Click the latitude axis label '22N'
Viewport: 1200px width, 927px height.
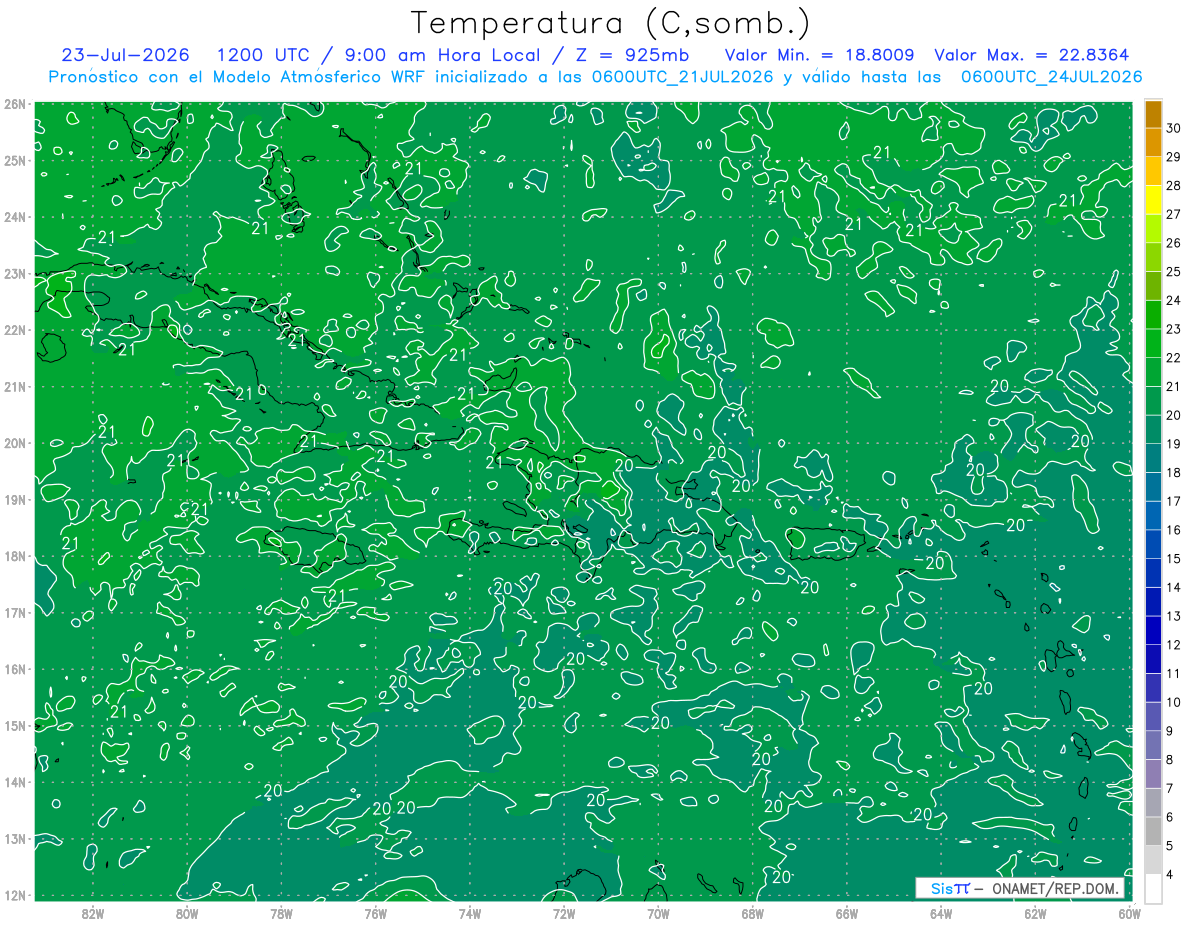[x=14, y=330]
